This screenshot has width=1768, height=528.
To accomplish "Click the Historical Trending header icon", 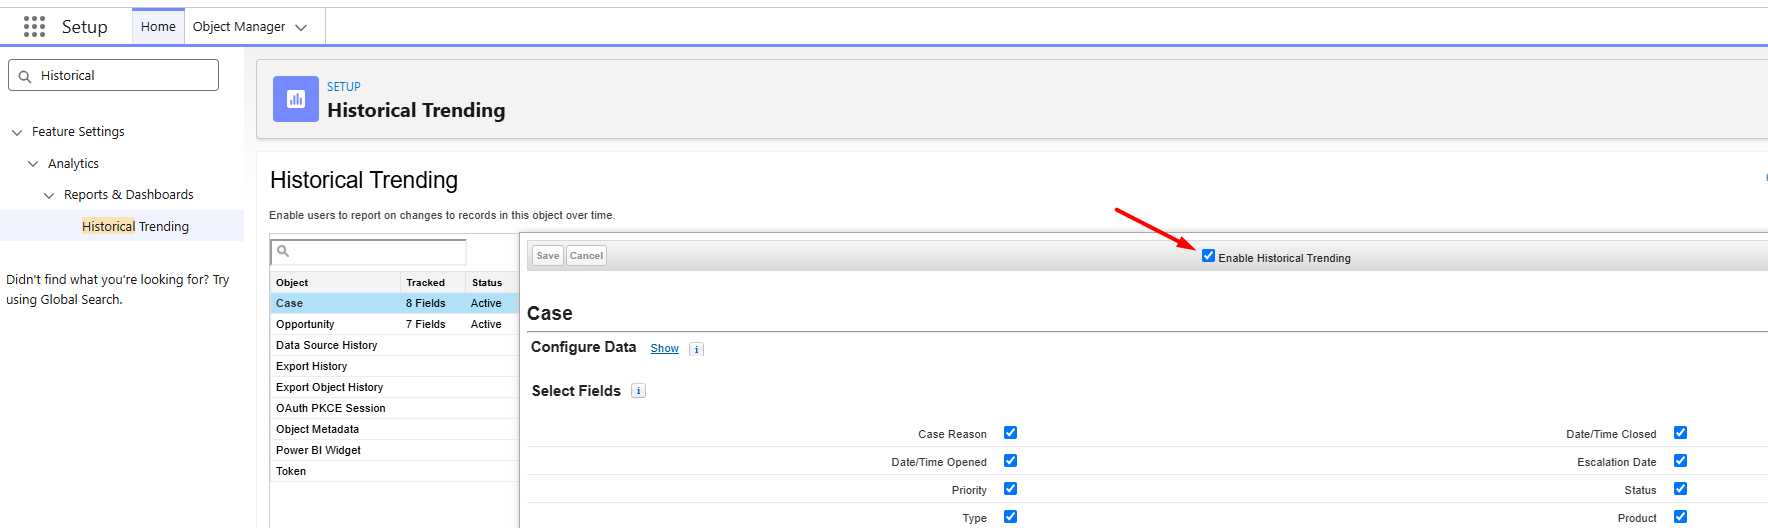I will [296, 99].
